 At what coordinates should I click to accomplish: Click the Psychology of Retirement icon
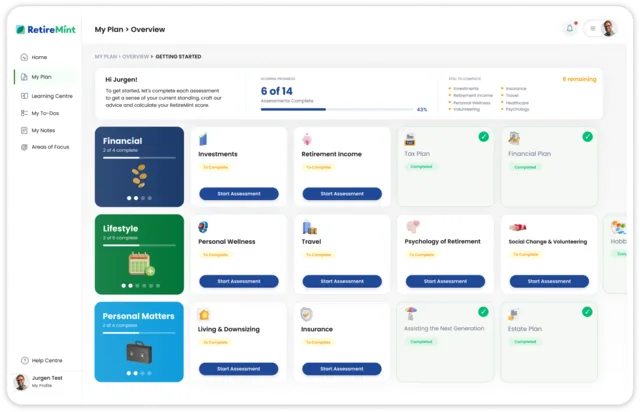coord(413,227)
